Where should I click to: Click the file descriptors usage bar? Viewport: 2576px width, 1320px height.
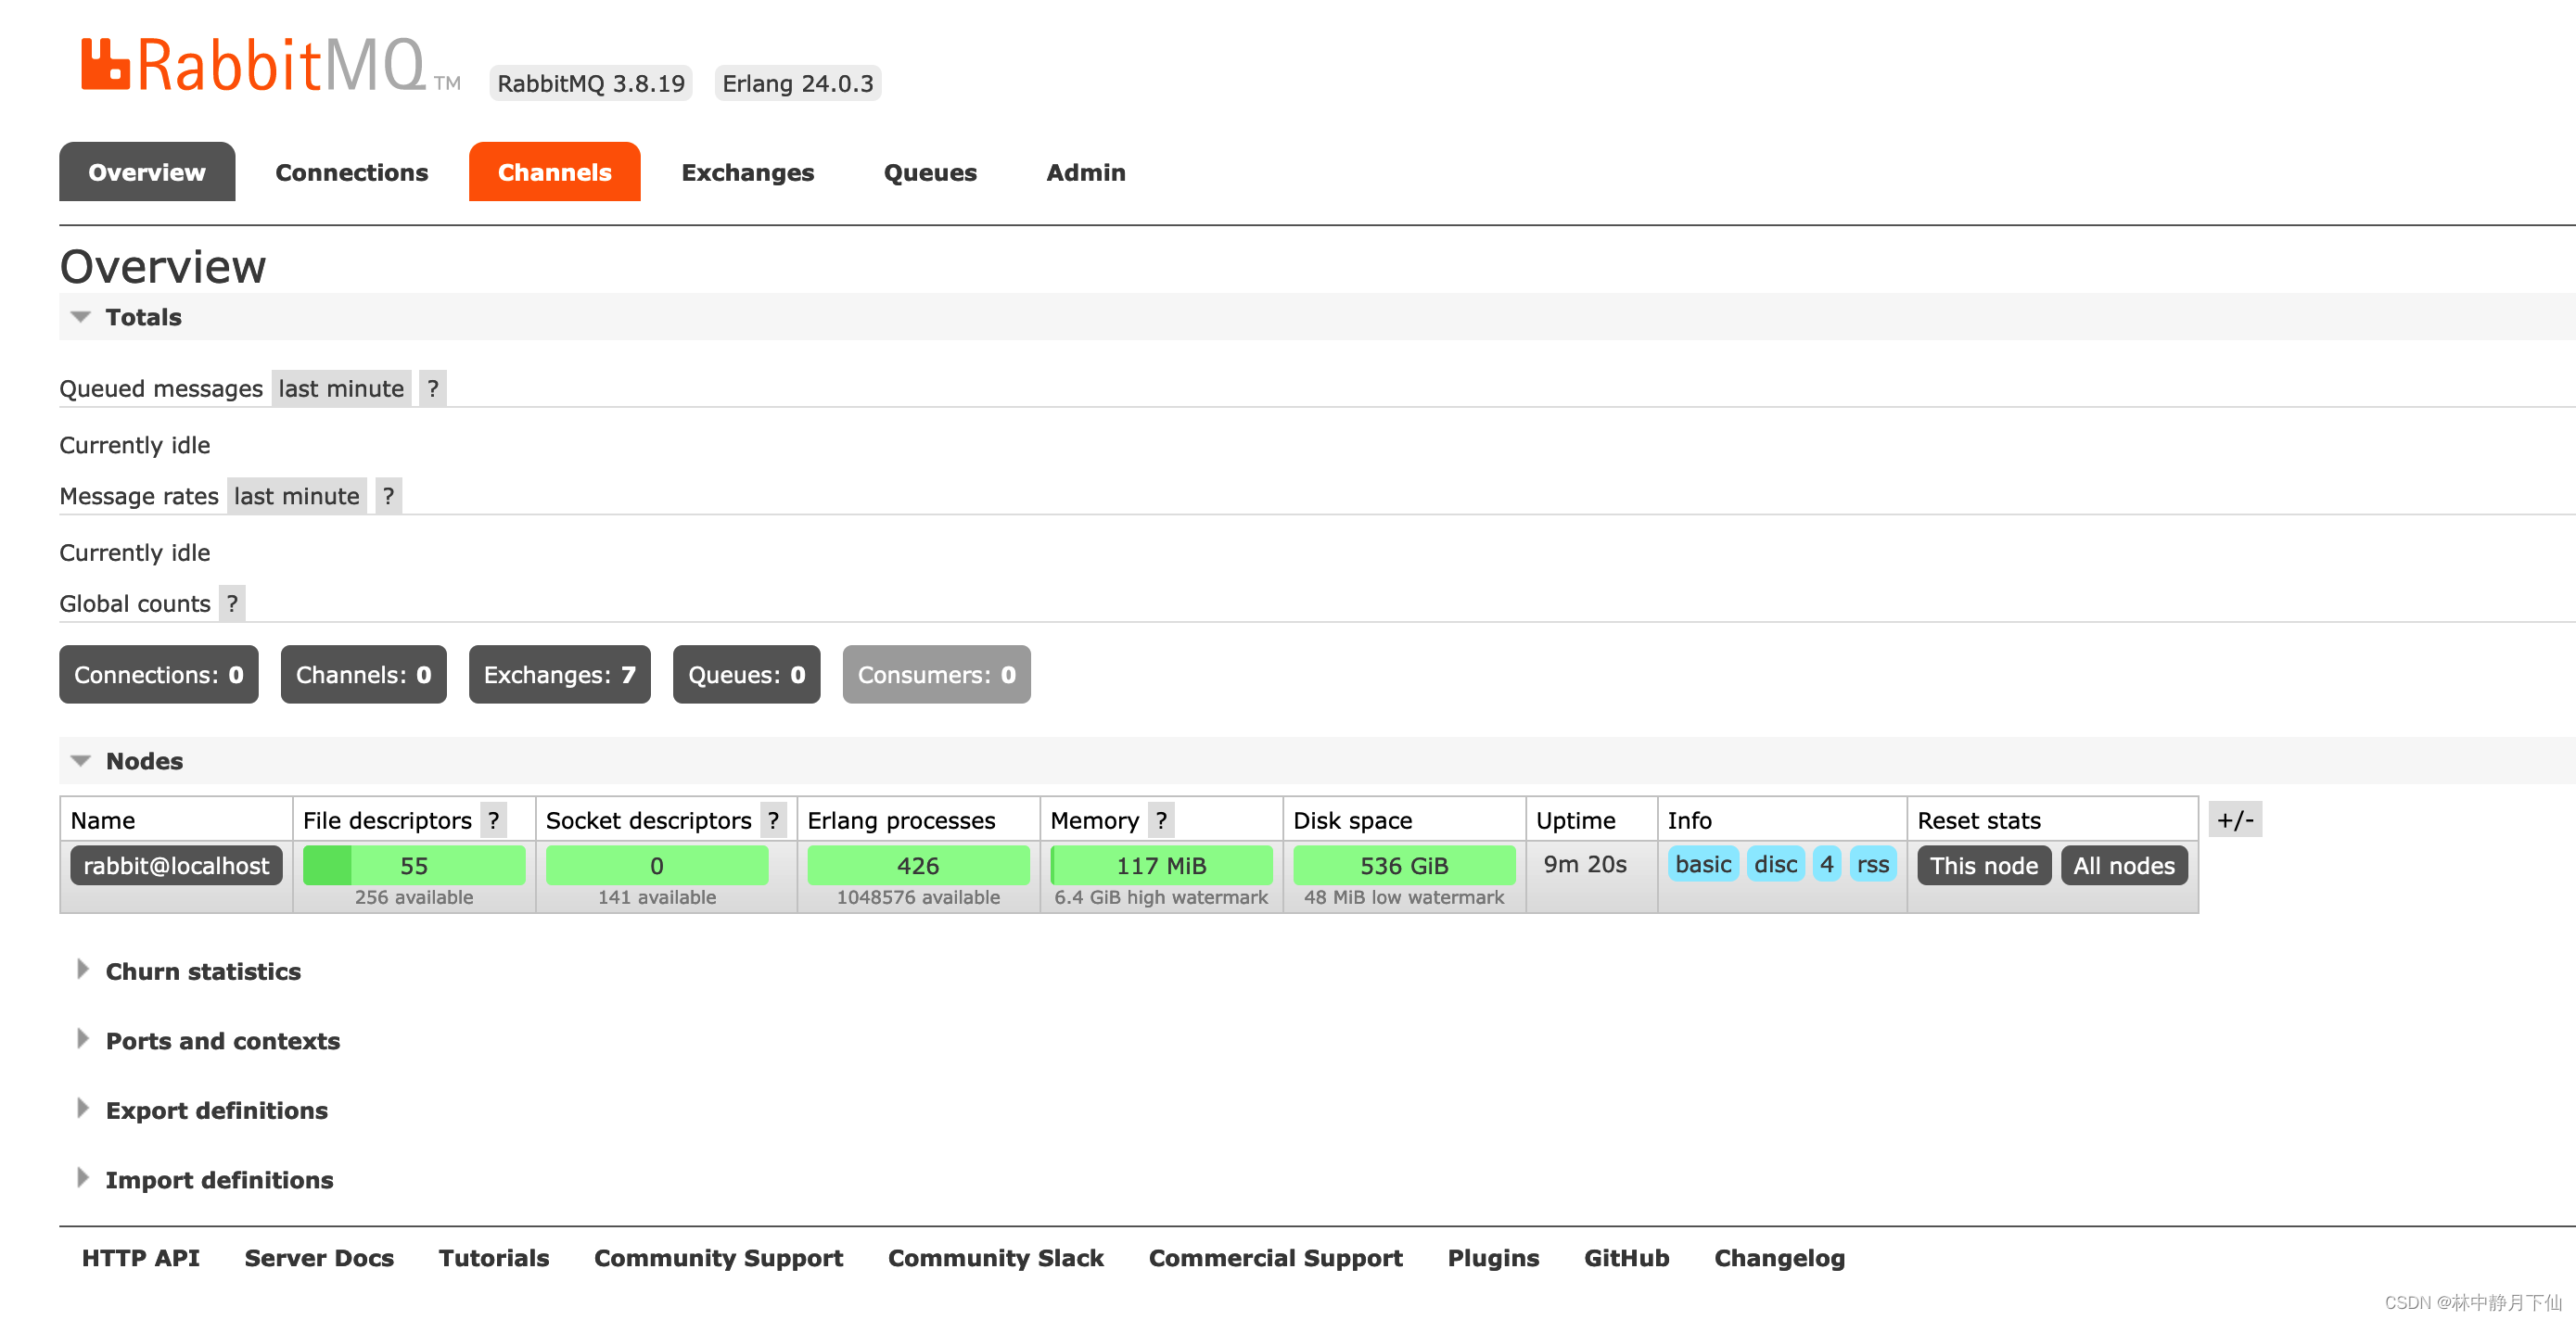coord(414,865)
